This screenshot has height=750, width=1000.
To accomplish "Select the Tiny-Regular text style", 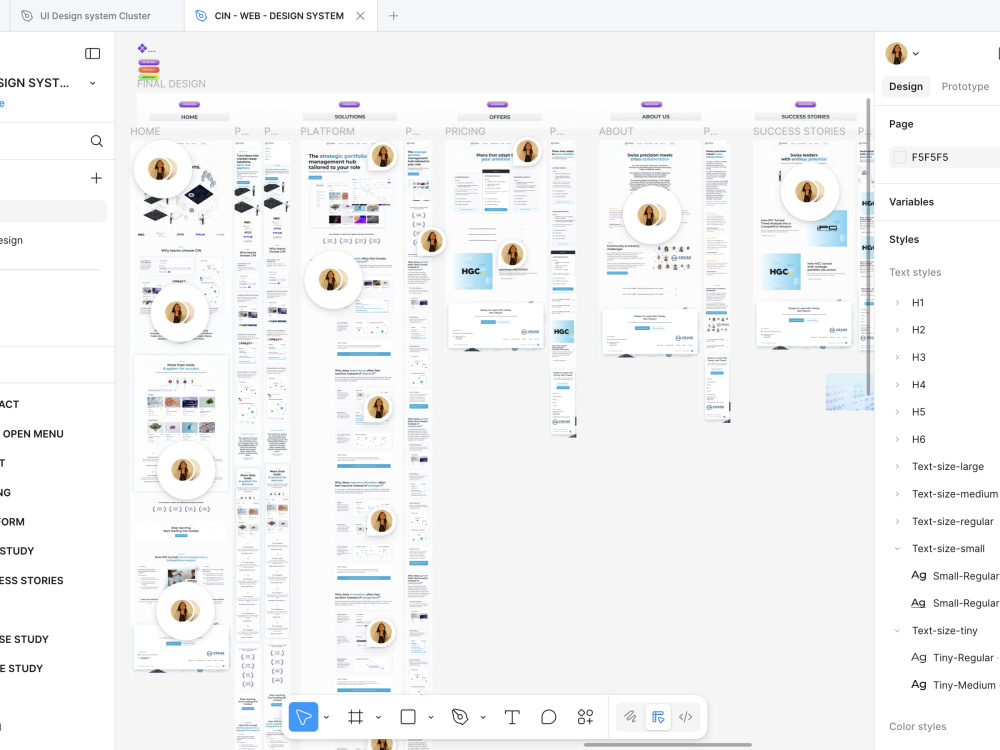I will click(x=954, y=658).
